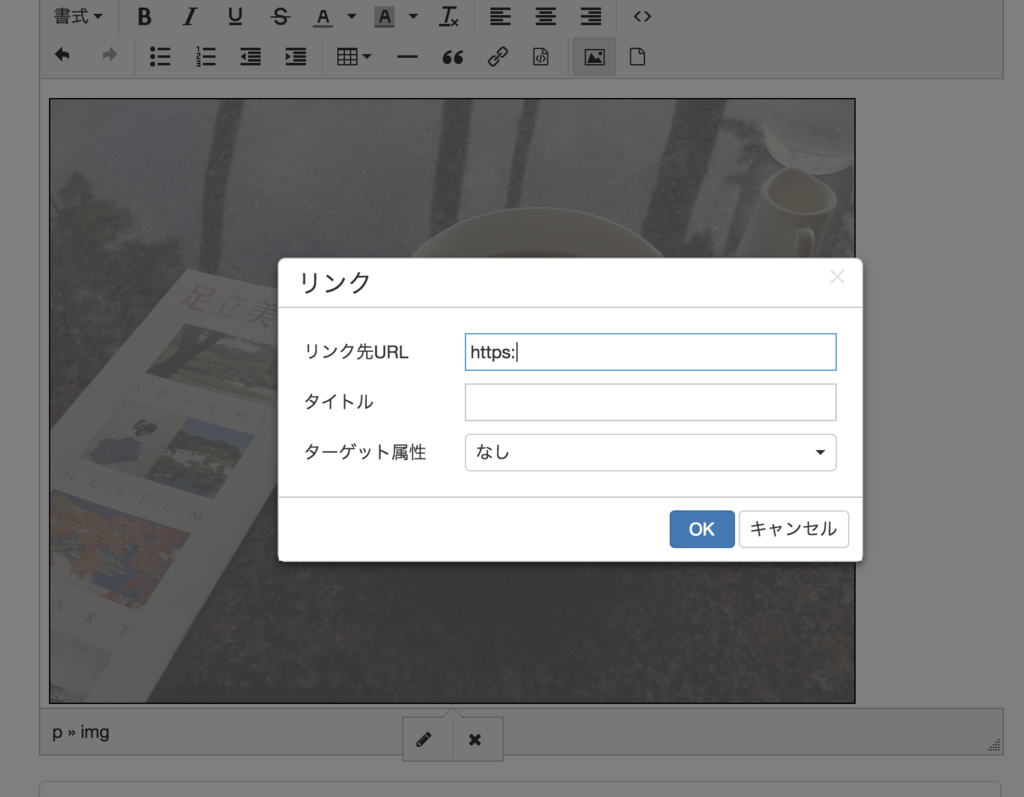Click the キャンセル button

pos(793,529)
